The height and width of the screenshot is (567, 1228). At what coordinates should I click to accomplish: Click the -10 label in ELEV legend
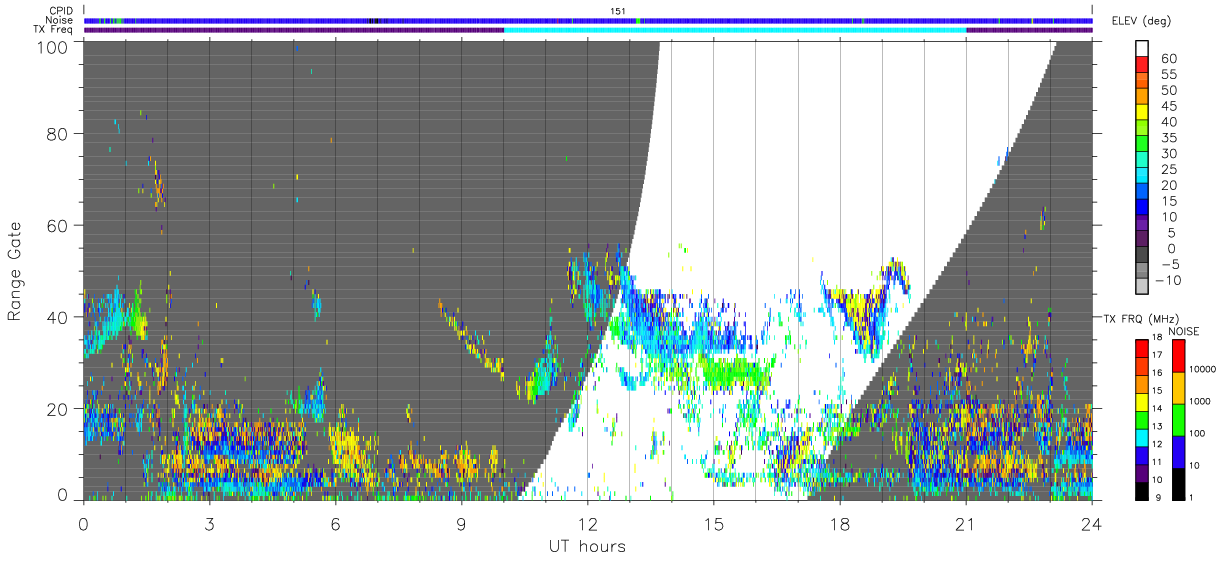(1170, 280)
